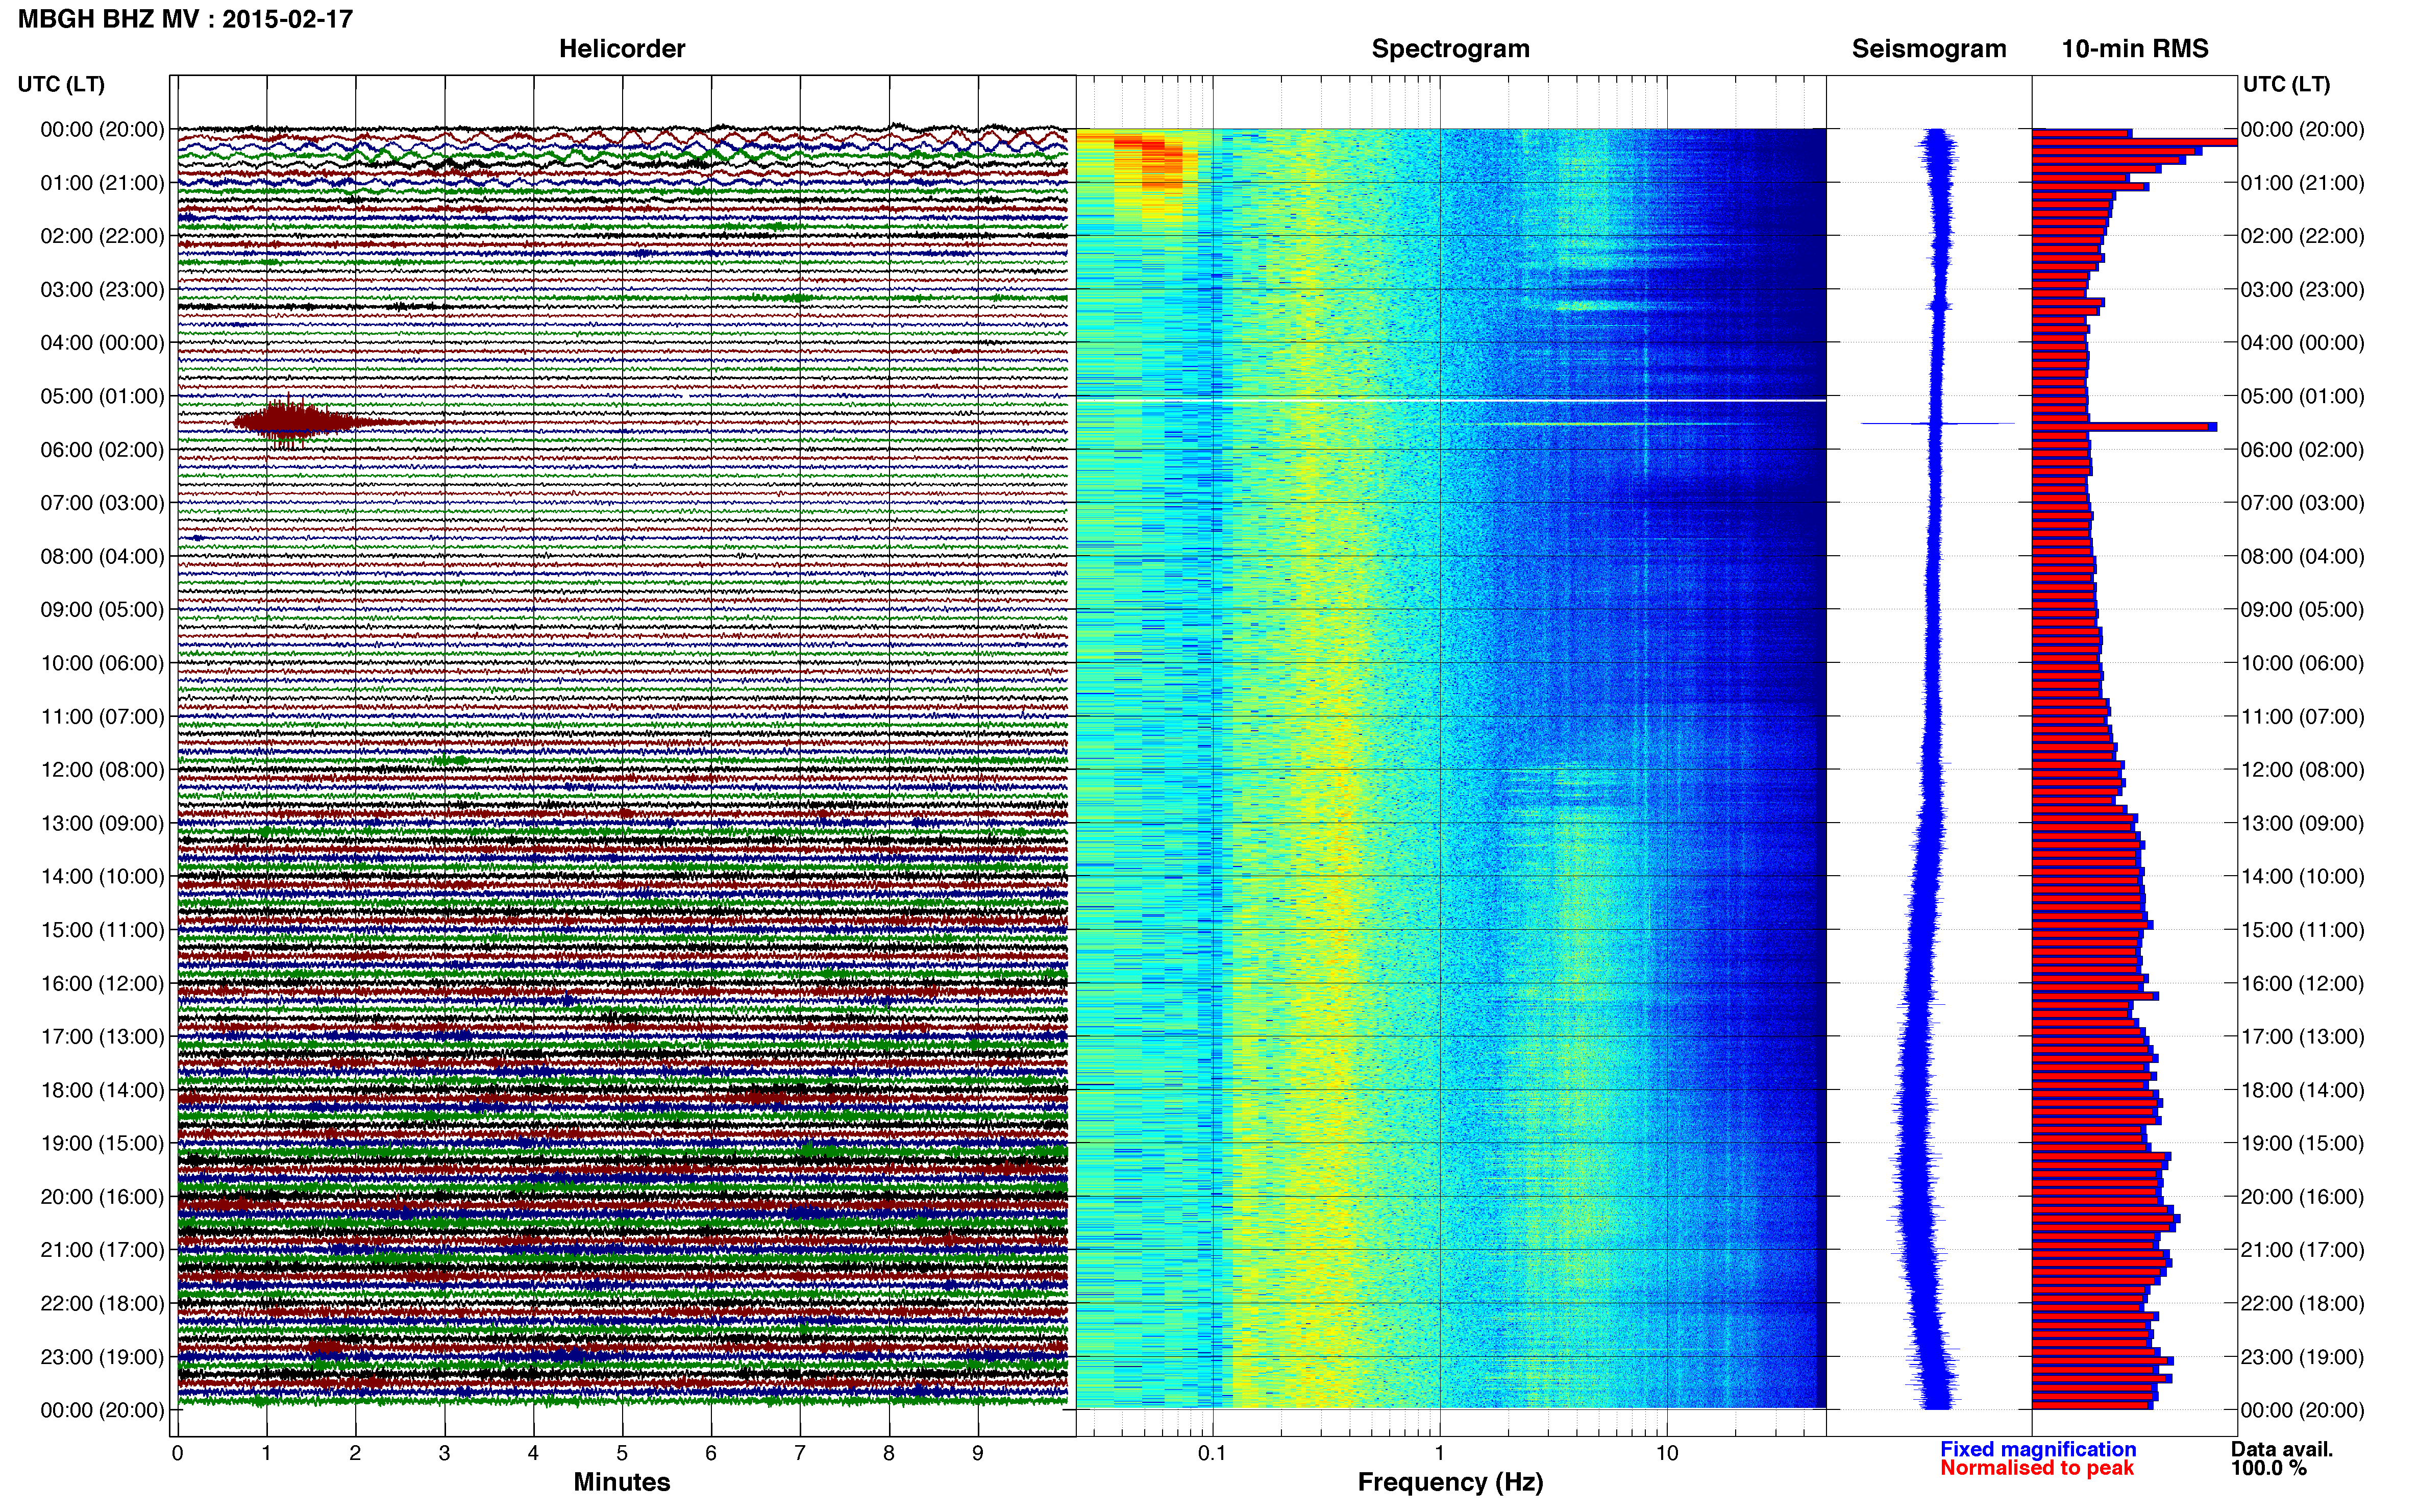
Task: Click the seismogram spike near 05:30
Action: (x=1938, y=424)
